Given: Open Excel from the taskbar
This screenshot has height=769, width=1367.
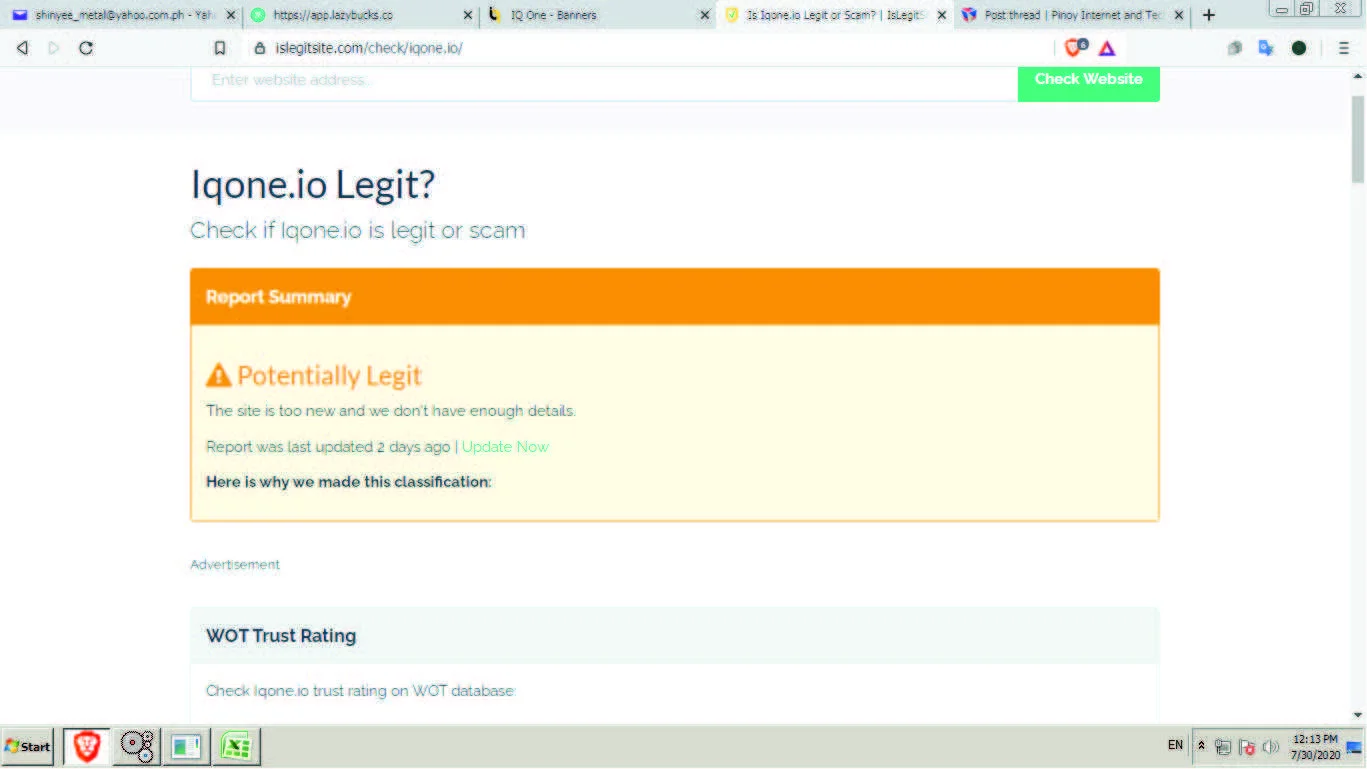Looking at the screenshot, I should pos(237,747).
